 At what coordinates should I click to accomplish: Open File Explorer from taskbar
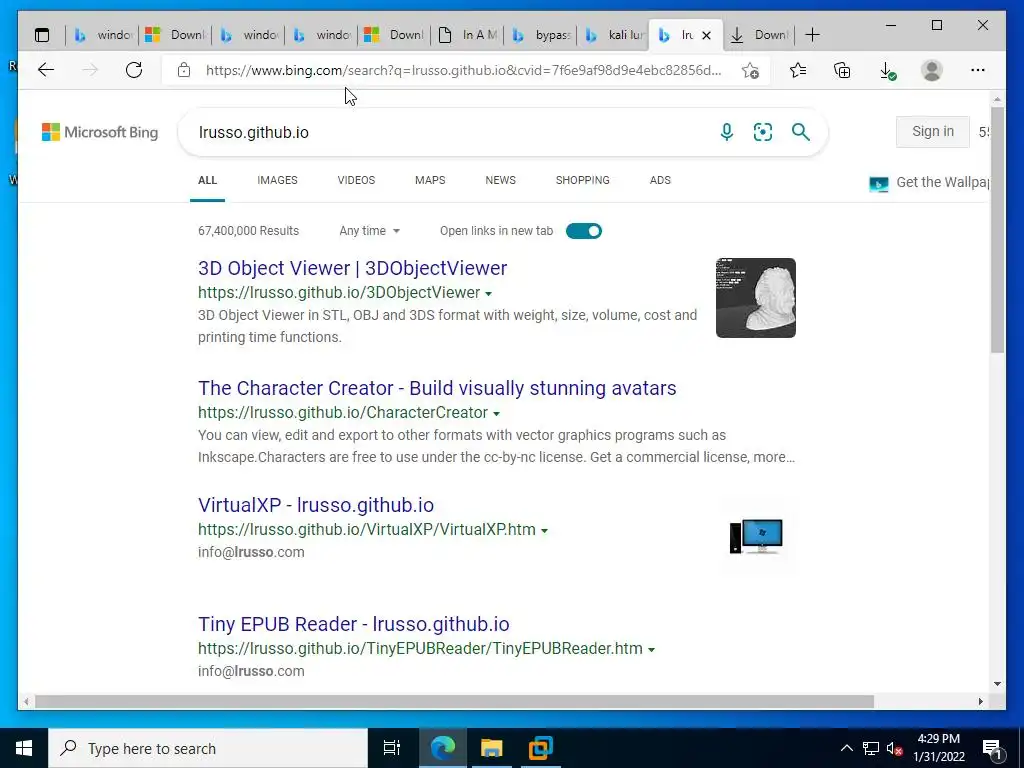click(x=492, y=748)
